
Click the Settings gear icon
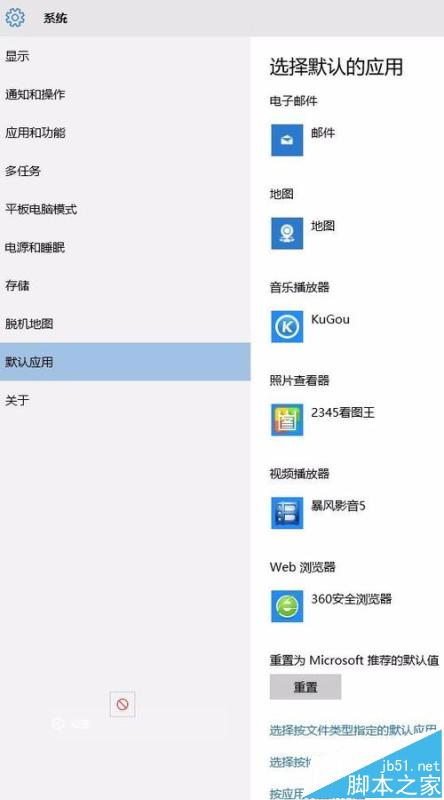pyautogui.click(x=15, y=18)
